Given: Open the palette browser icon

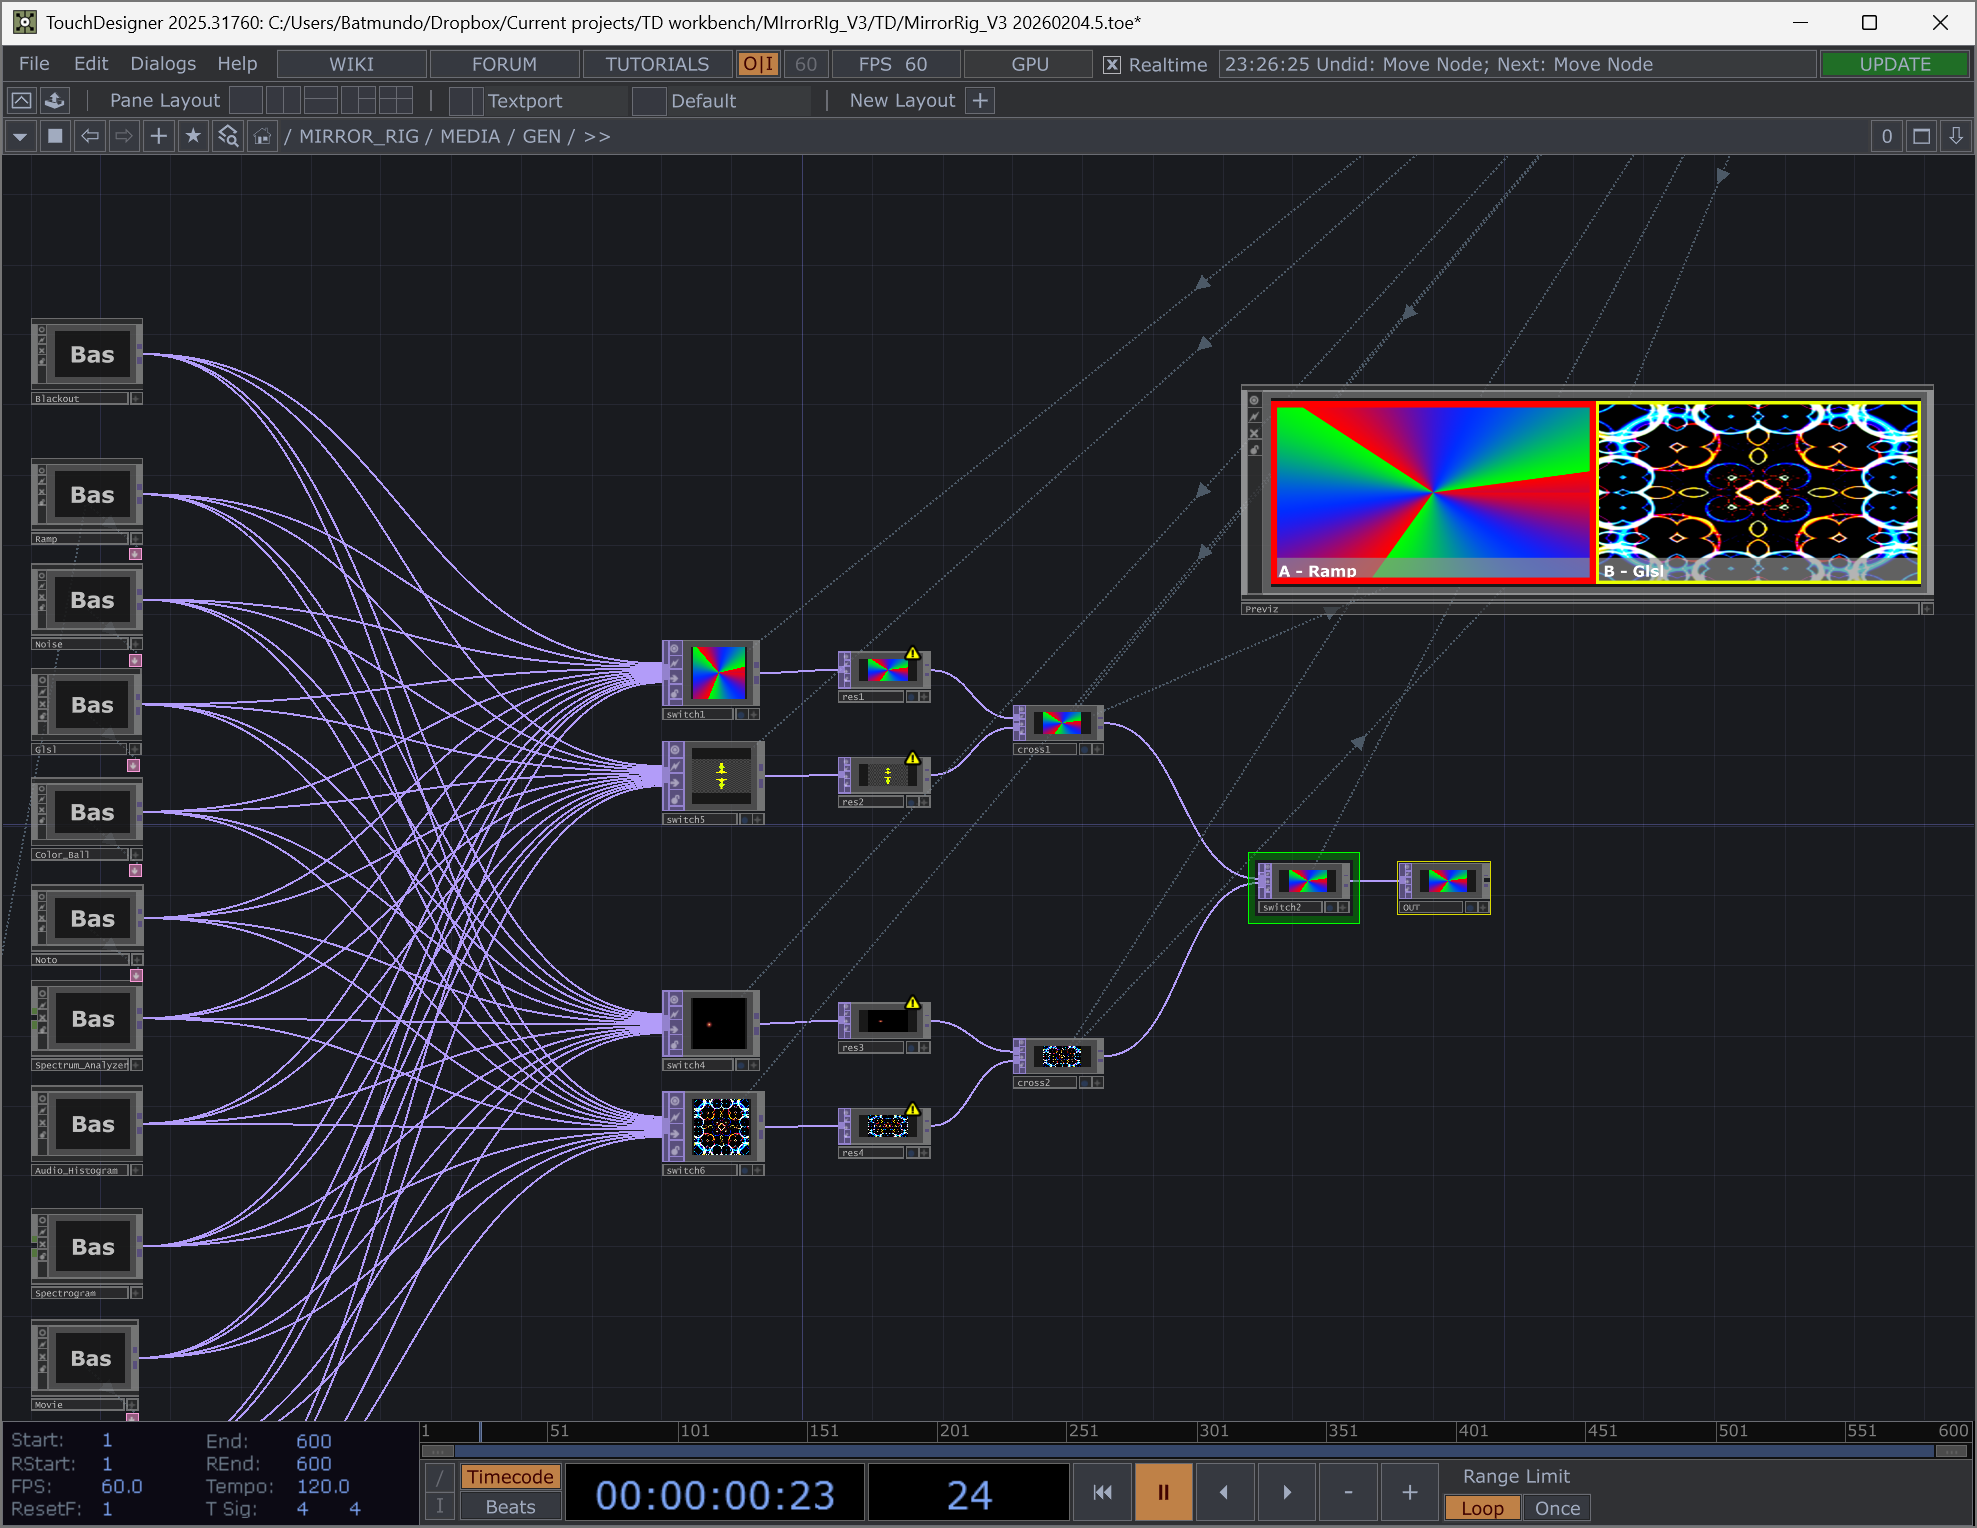Looking at the screenshot, I should tap(55, 100).
